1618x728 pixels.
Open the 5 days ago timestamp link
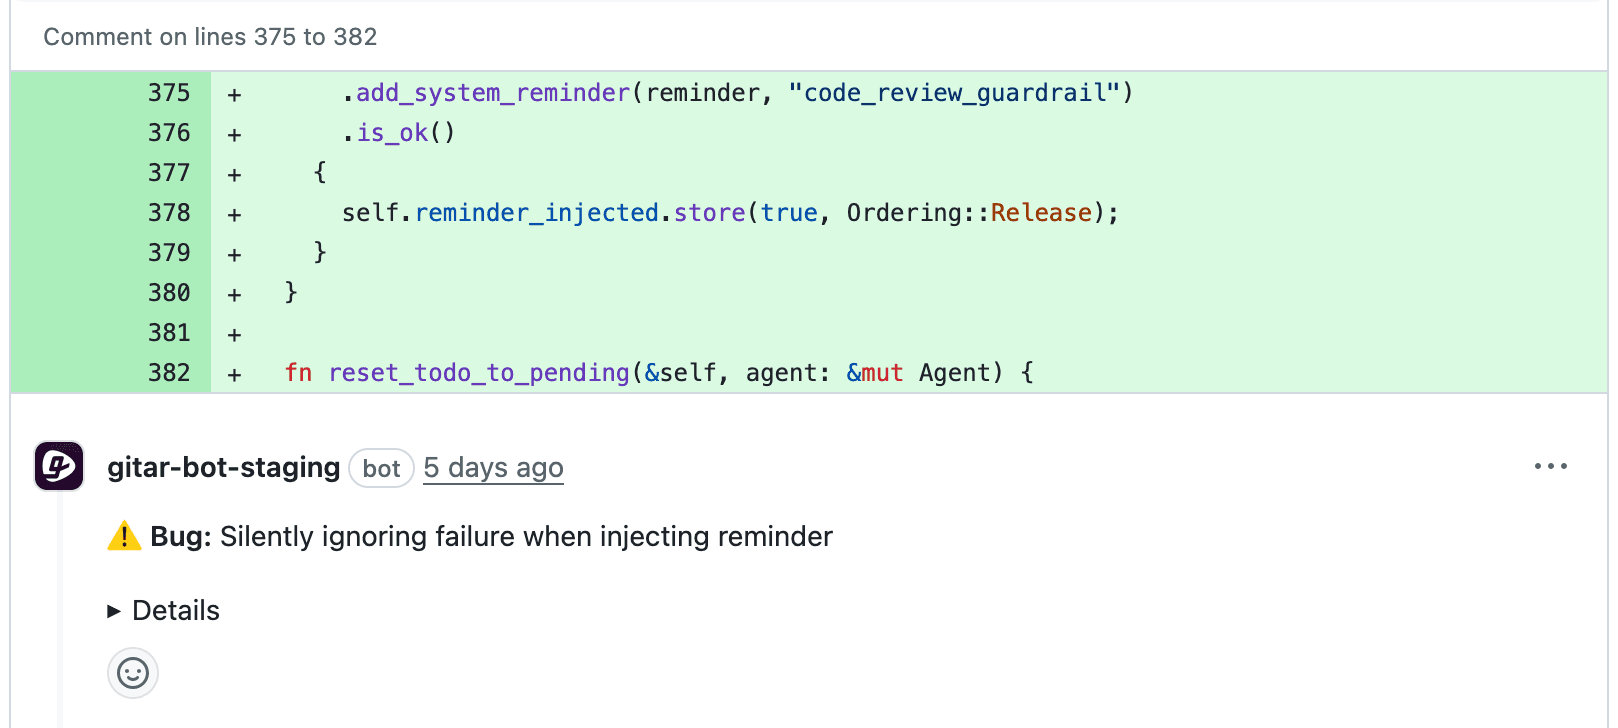point(493,467)
